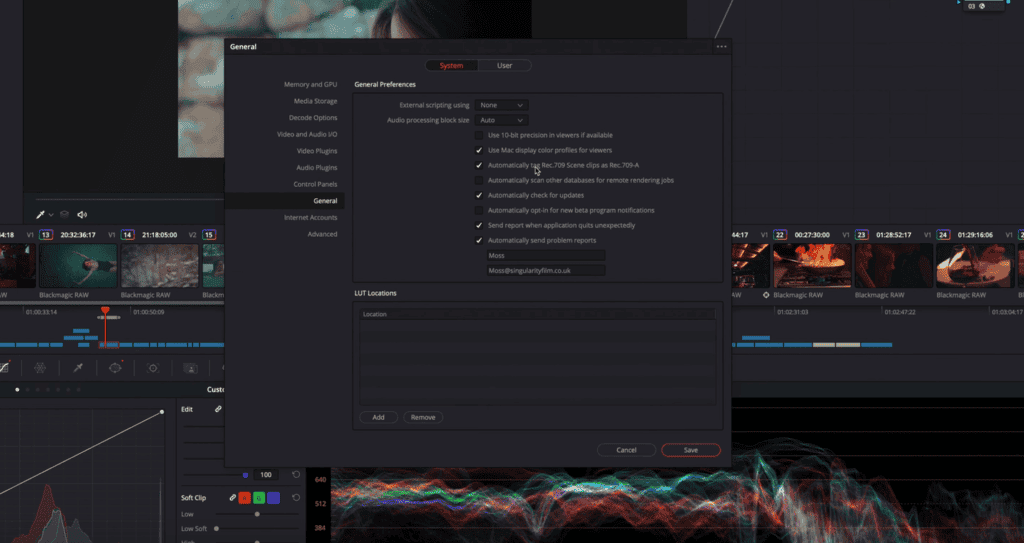The height and width of the screenshot is (543, 1024).
Task: Switch to the System tab
Action: click(451, 65)
